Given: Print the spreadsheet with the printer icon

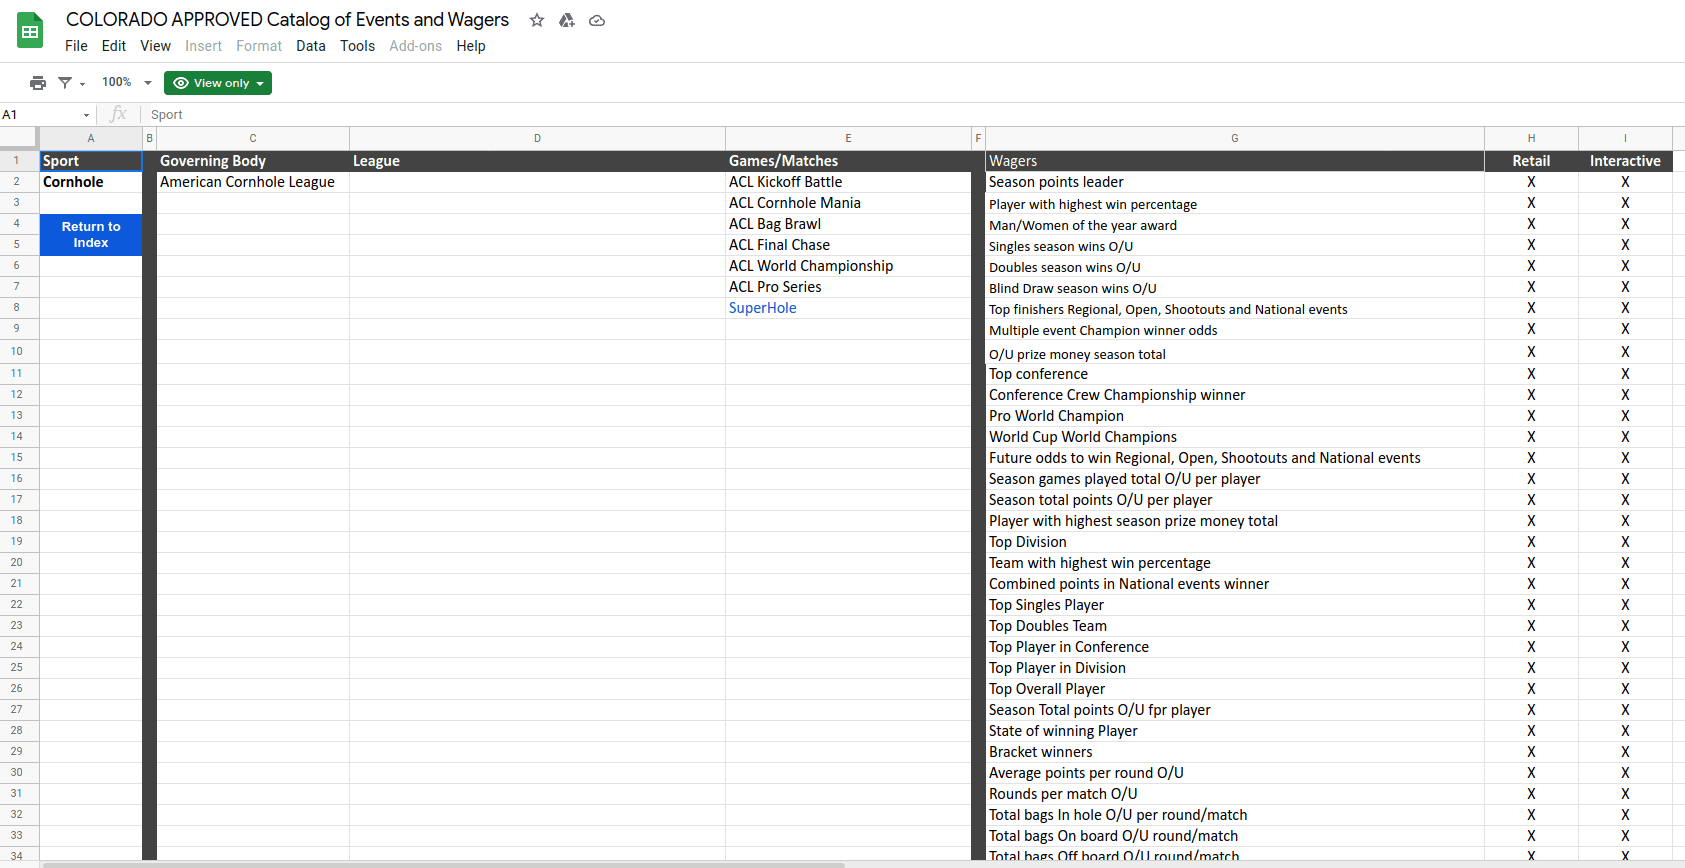Looking at the screenshot, I should pyautogui.click(x=38, y=83).
